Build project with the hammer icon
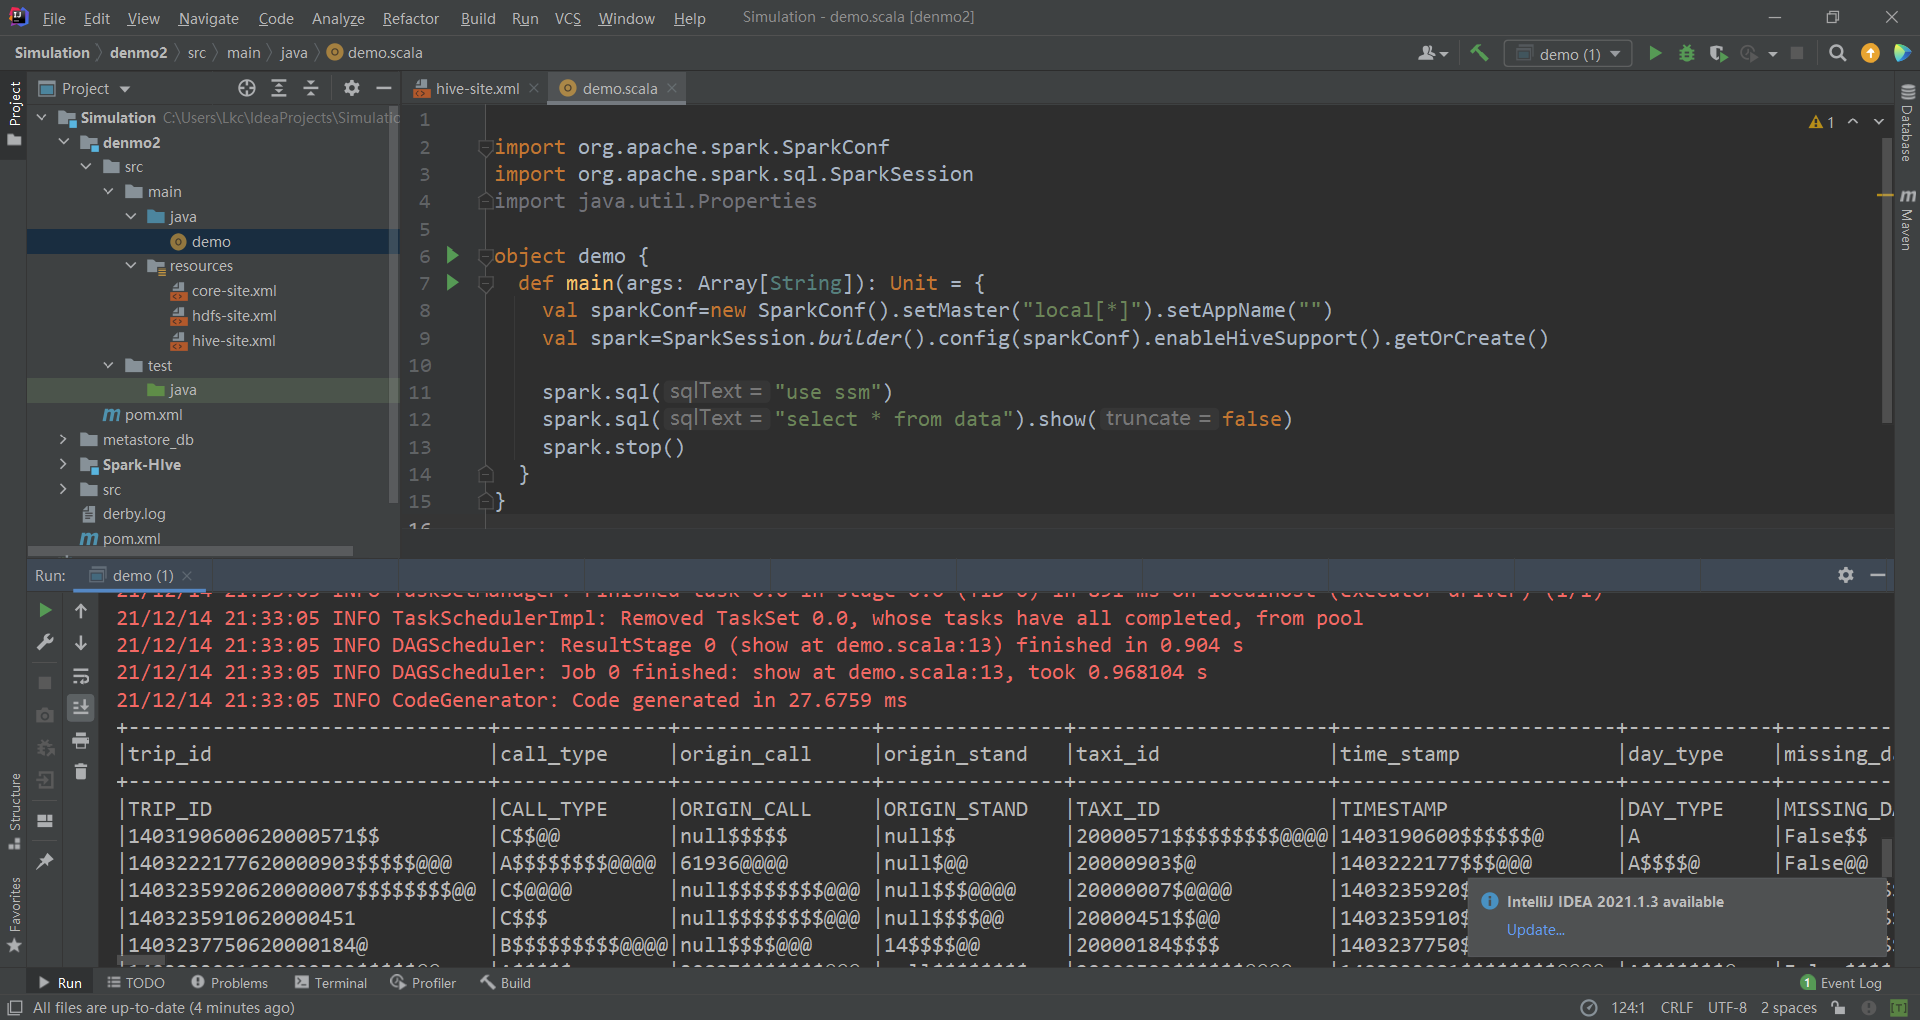1920x1020 pixels. coord(1479,53)
